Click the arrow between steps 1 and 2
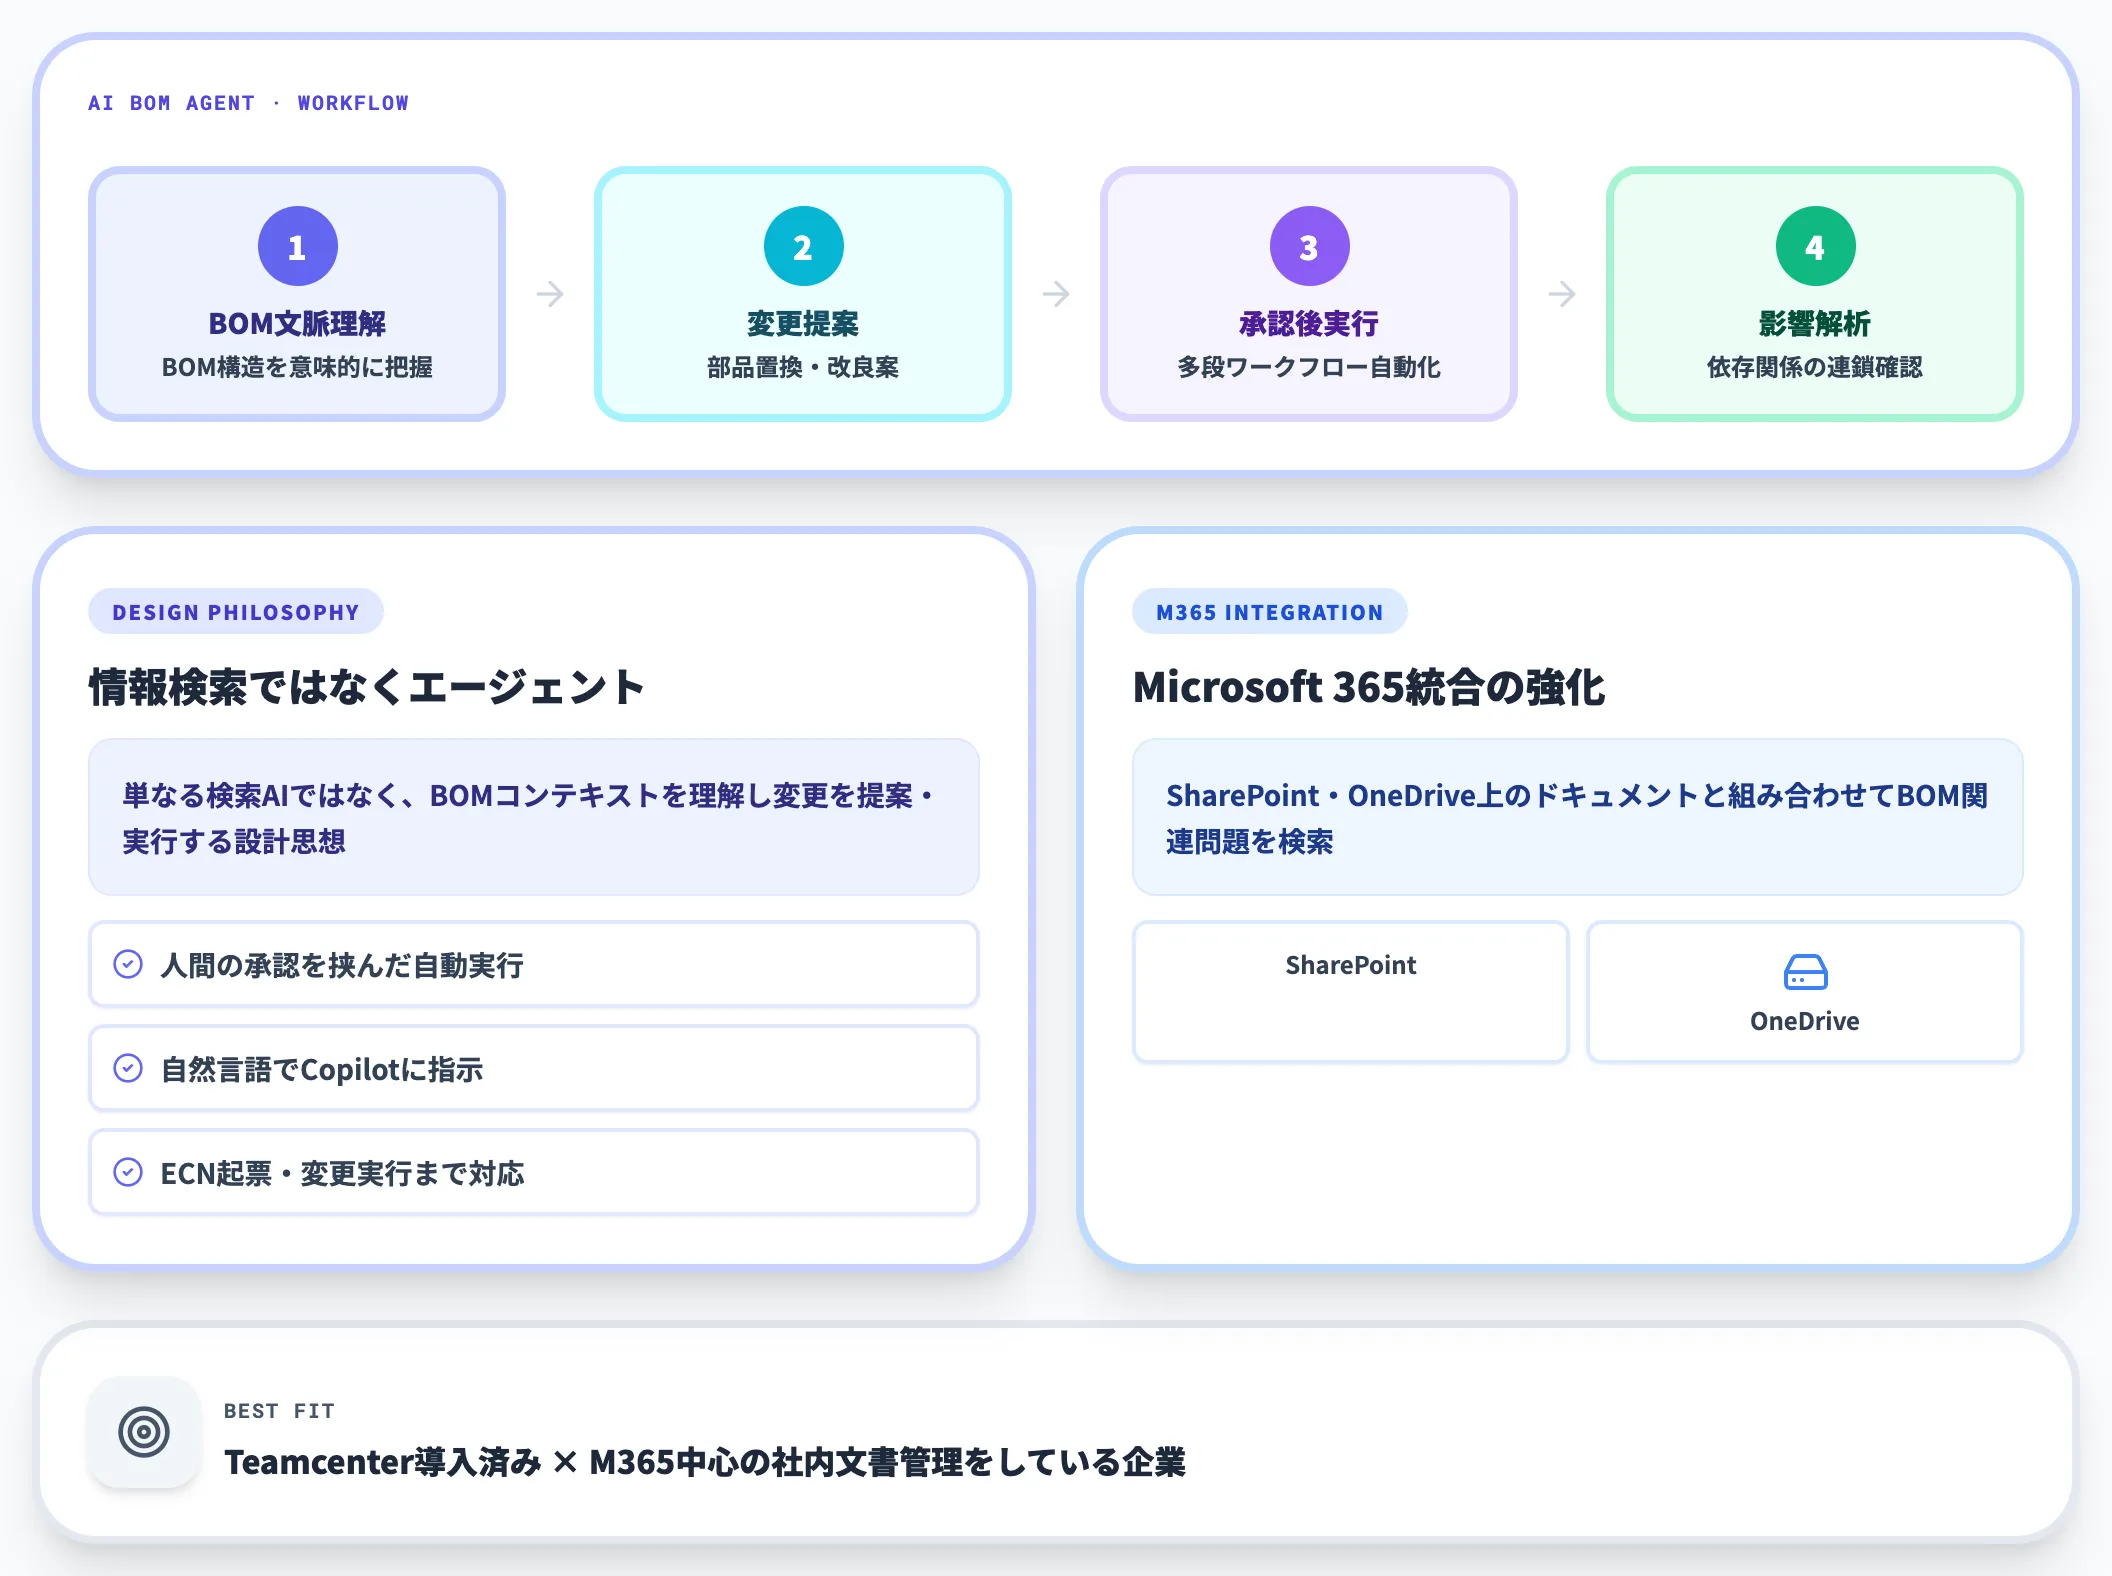2112x1576 pixels. coord(550,294)
